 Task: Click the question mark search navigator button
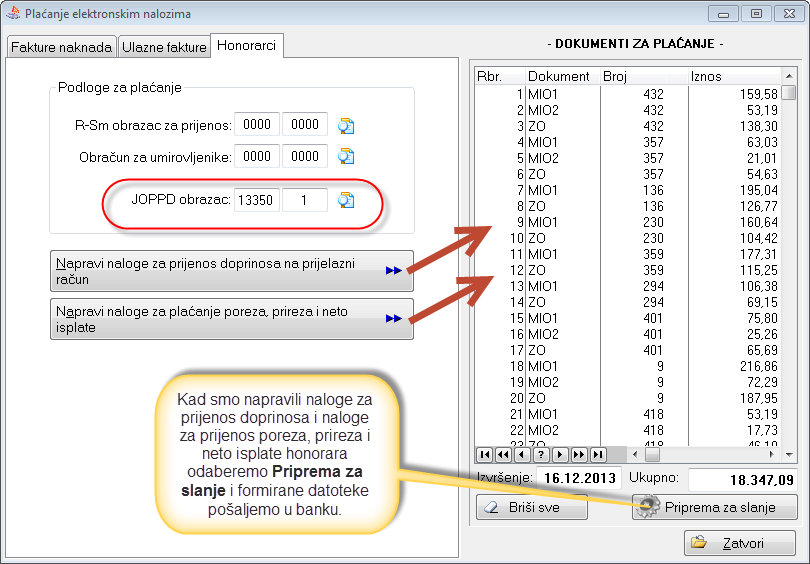(541, 454)
